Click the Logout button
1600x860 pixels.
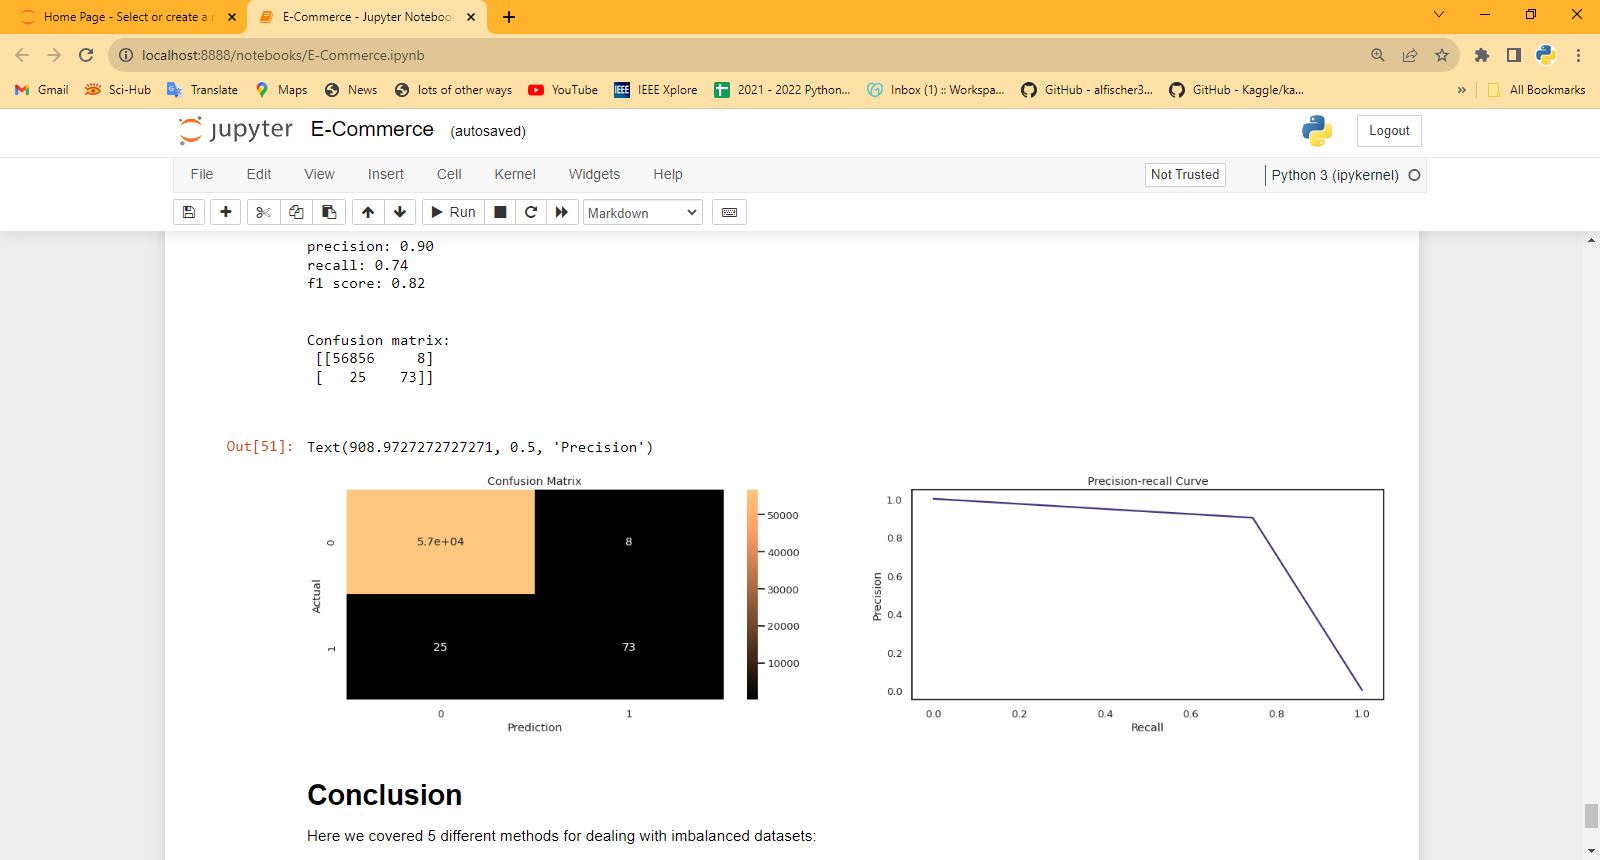[x=1389, y=131]
